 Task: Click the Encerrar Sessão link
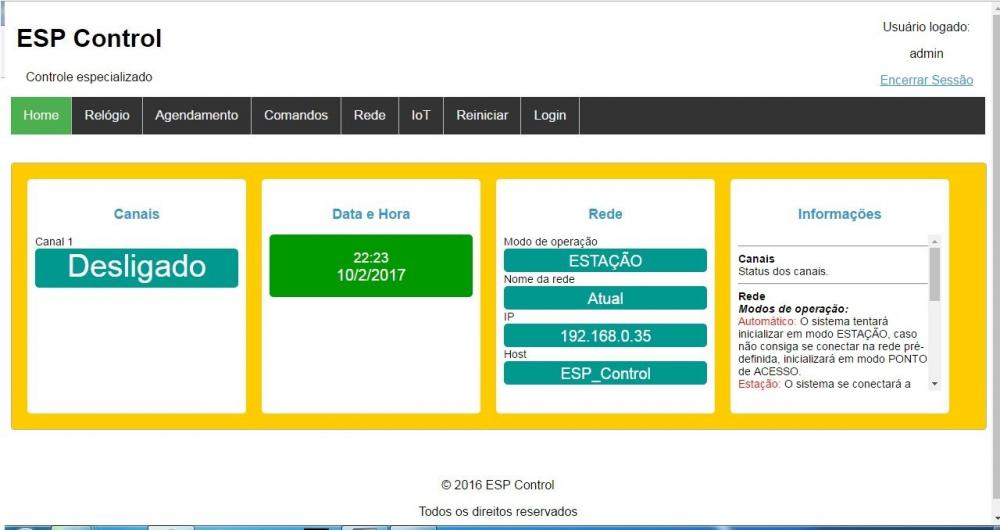tap(926, 80)
